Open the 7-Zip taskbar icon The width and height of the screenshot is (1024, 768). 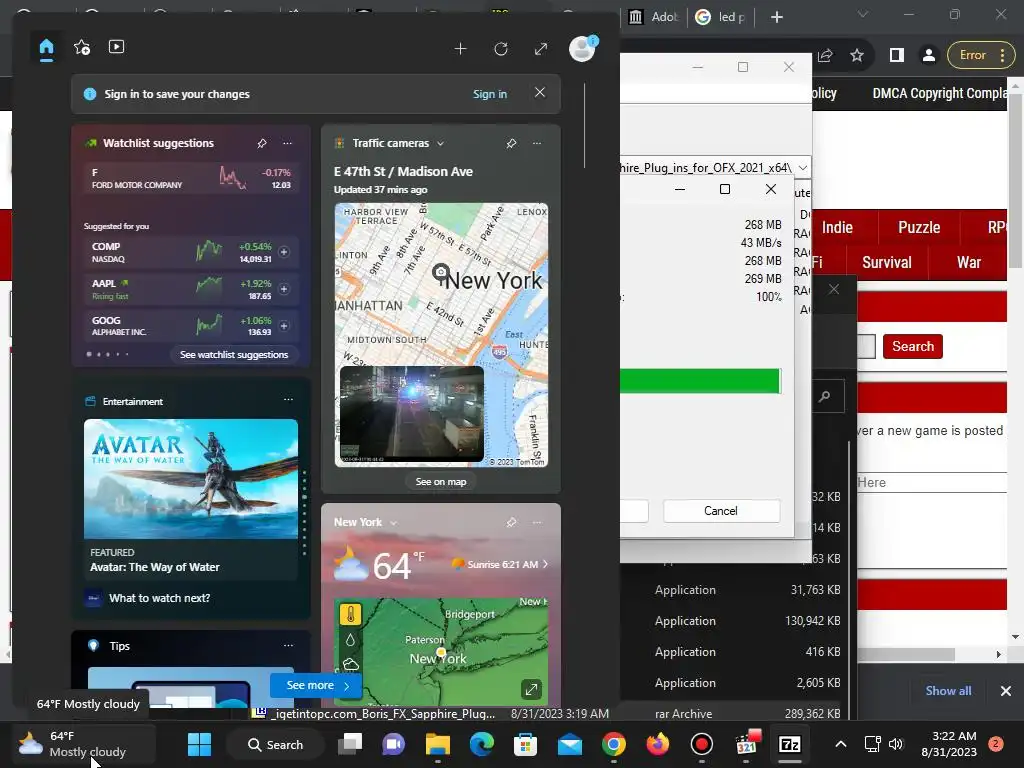[x=790, y=744]
